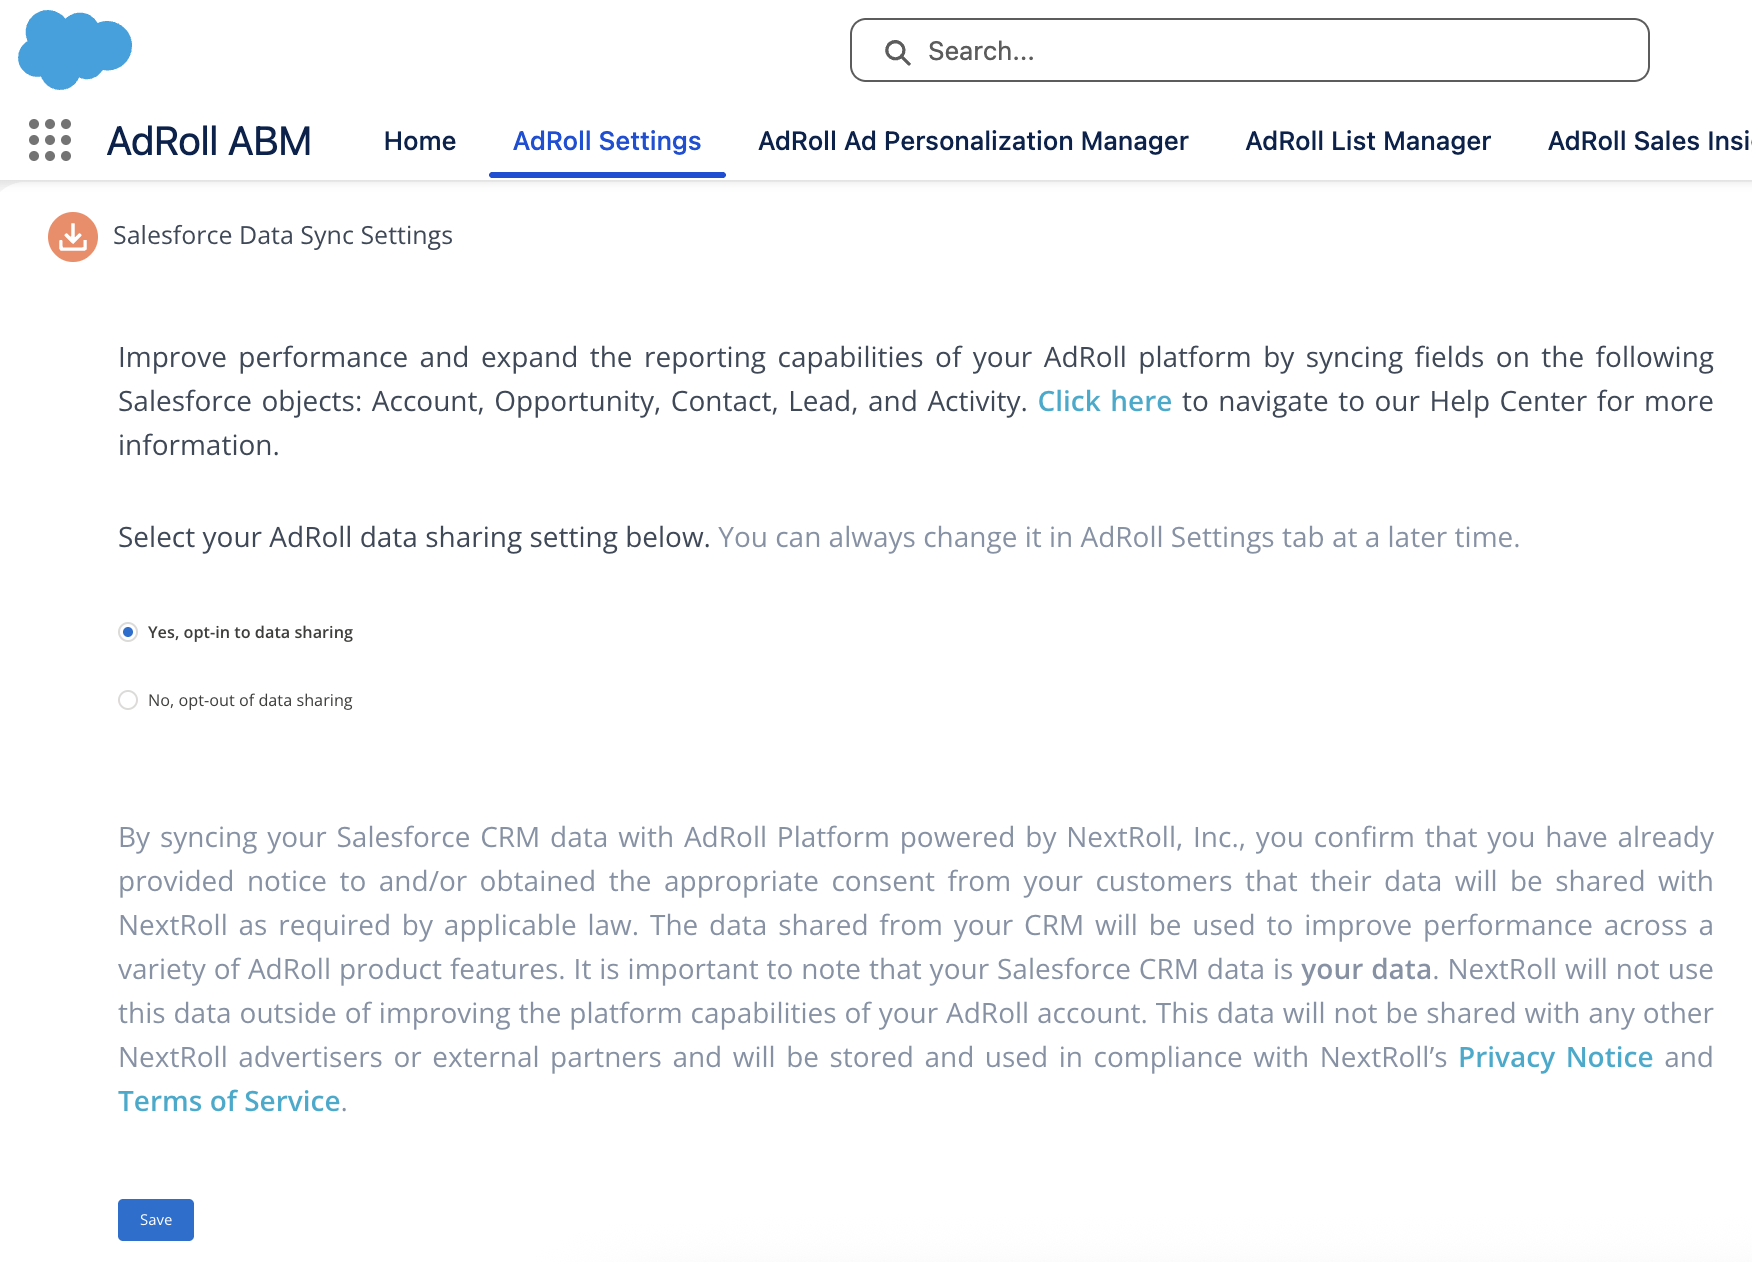This screenshot has height=1262, width=1752.
Task: Switch to the AdRoll Settings tab
Action: 606,141
